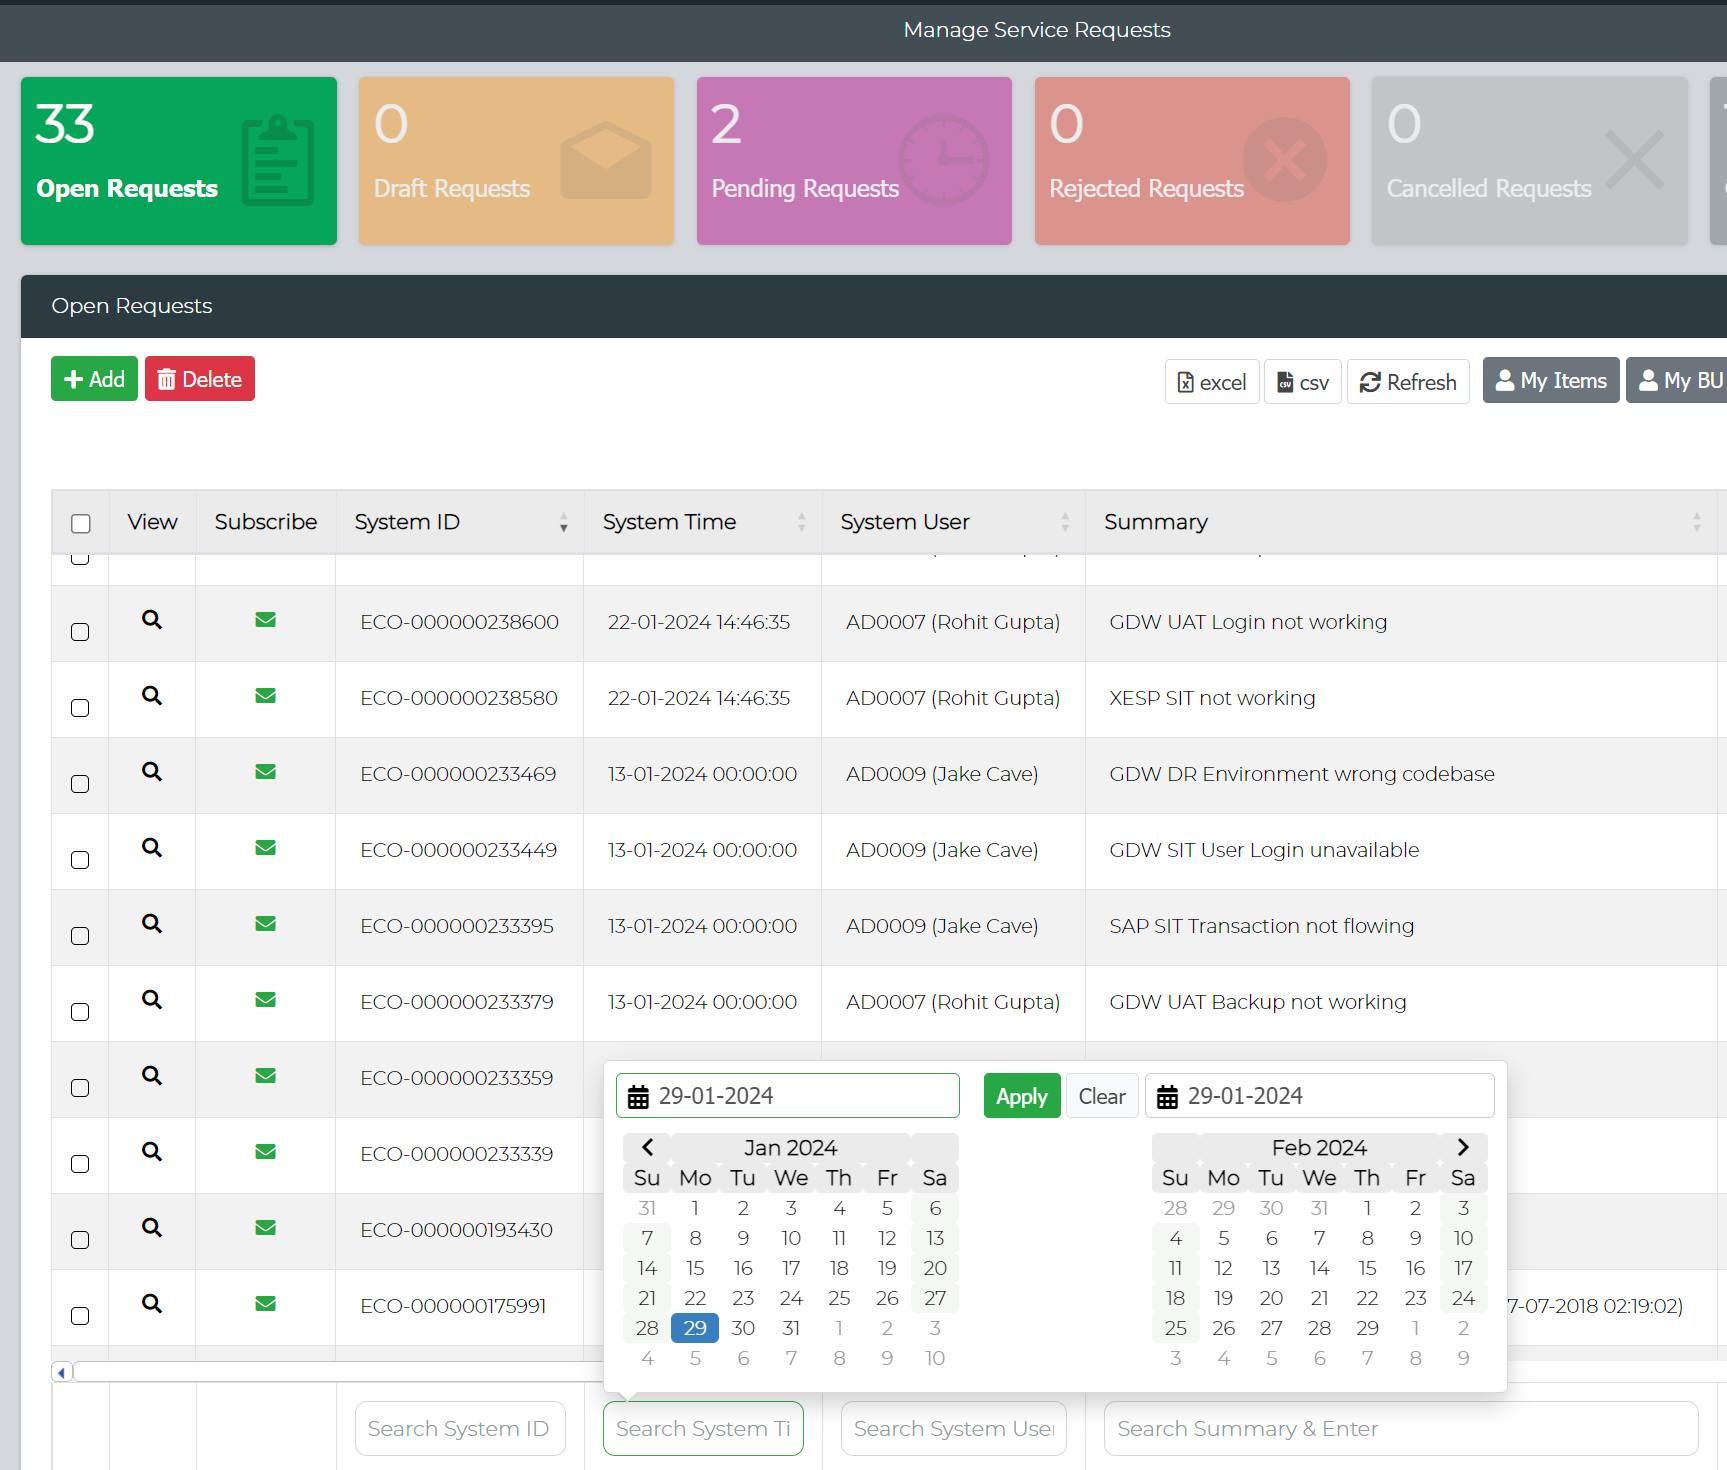This screenshot has height=1470, width=1727.
Task: Sort by System Time column arrows
Action: point(802,522)
